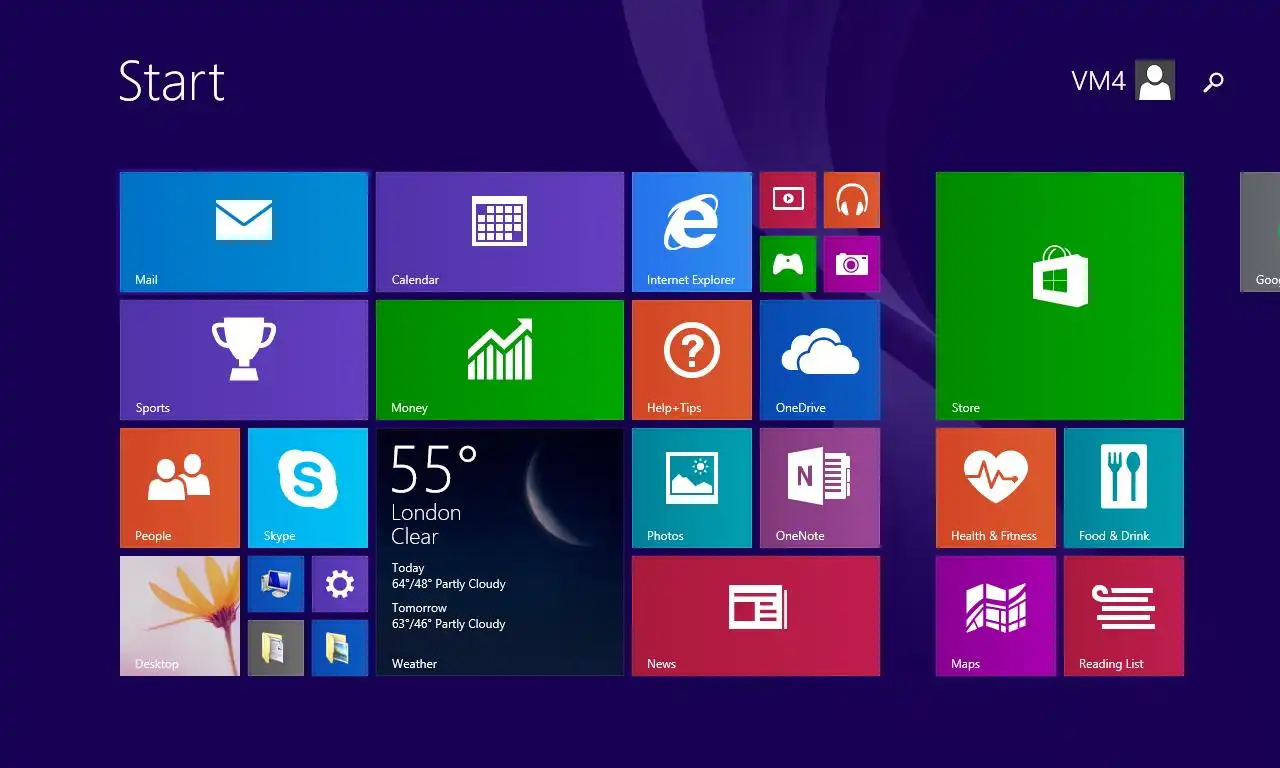1280x768 pixels.
Task: Open the OneDrive cloud tile
Action: pos(820,360)
